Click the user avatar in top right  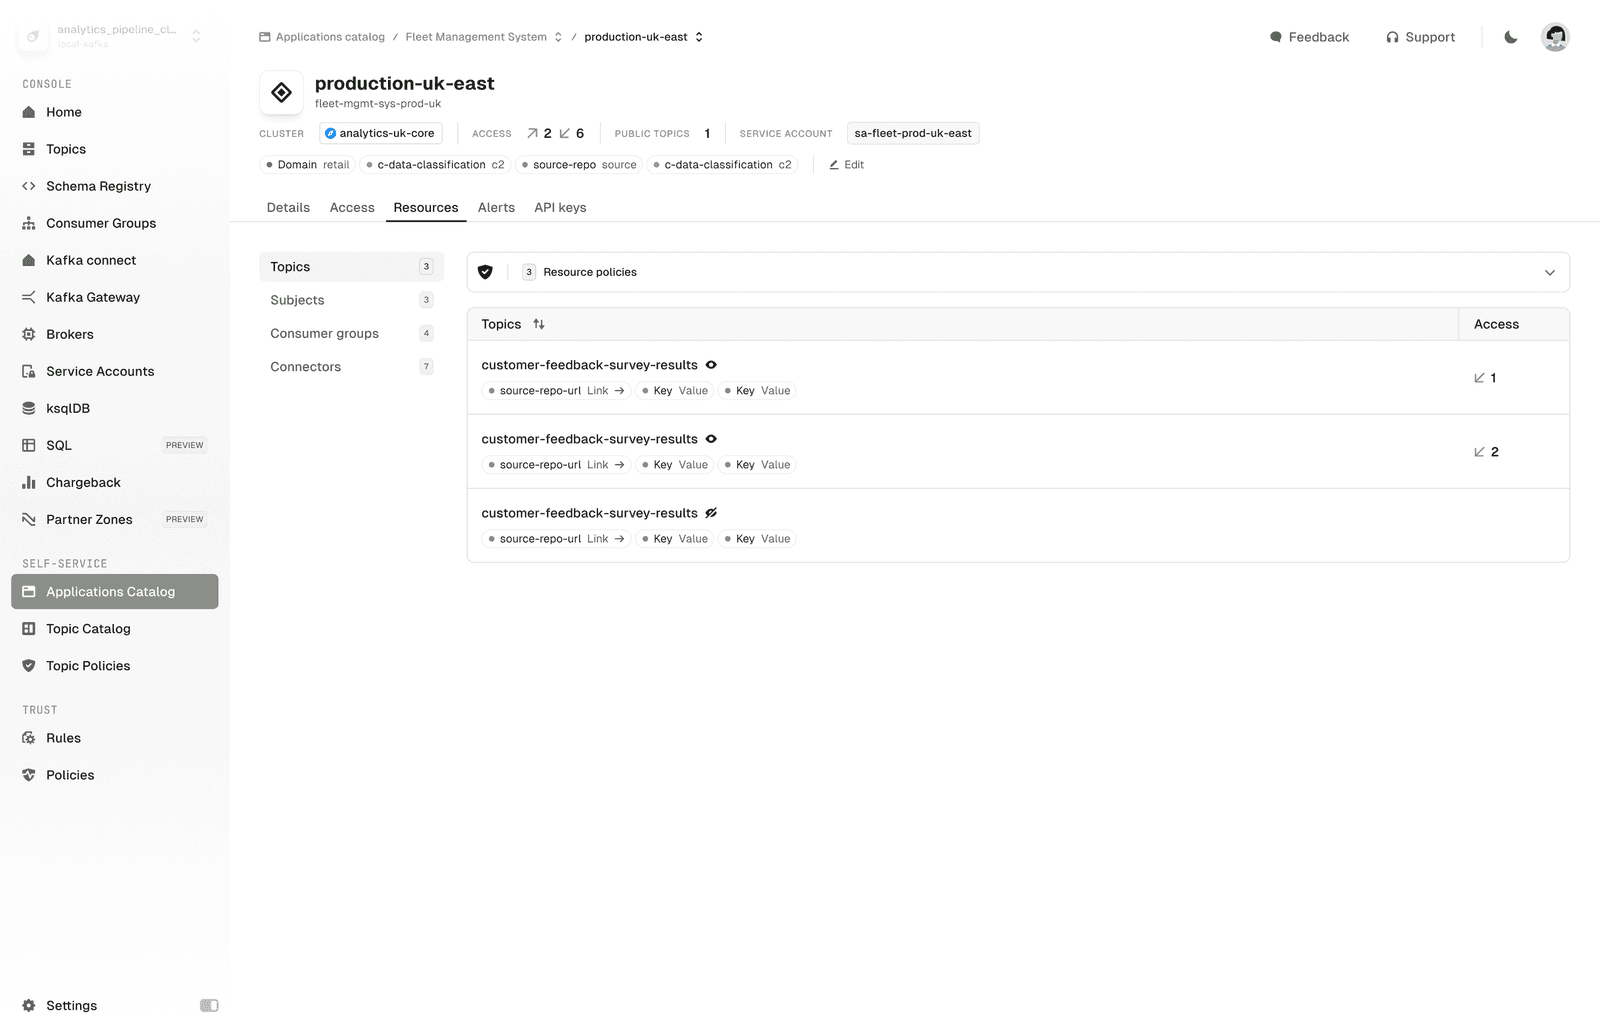[x=1554, y=37]
